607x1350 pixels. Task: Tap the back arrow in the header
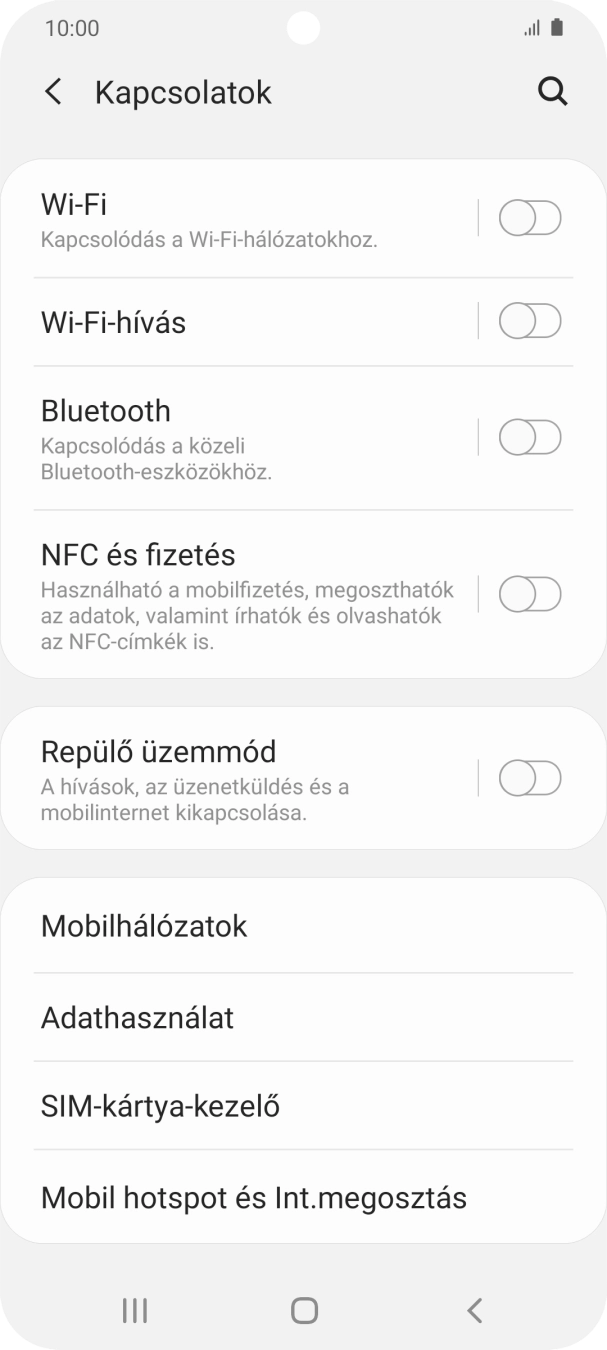point(52,92)
